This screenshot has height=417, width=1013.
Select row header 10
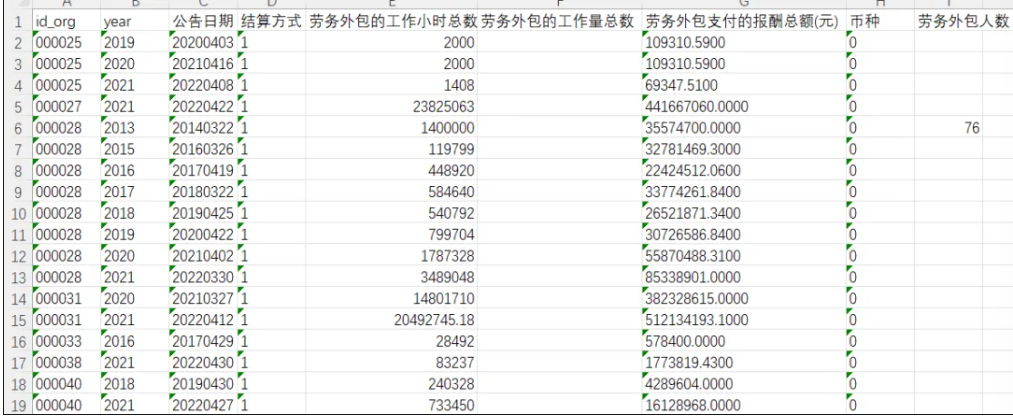tap(17, 213)
